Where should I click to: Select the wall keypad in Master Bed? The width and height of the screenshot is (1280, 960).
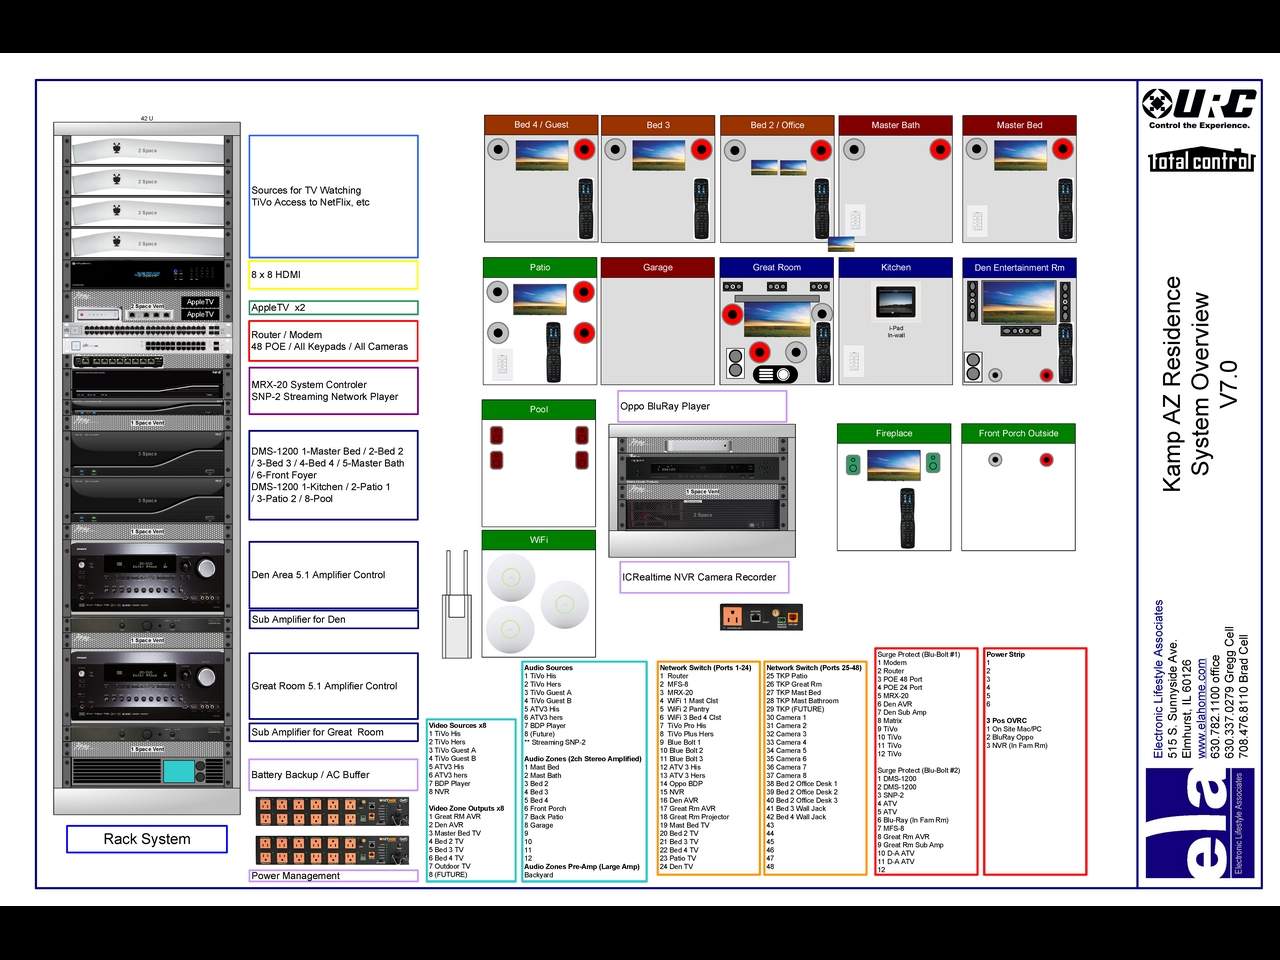coord(979,219)
